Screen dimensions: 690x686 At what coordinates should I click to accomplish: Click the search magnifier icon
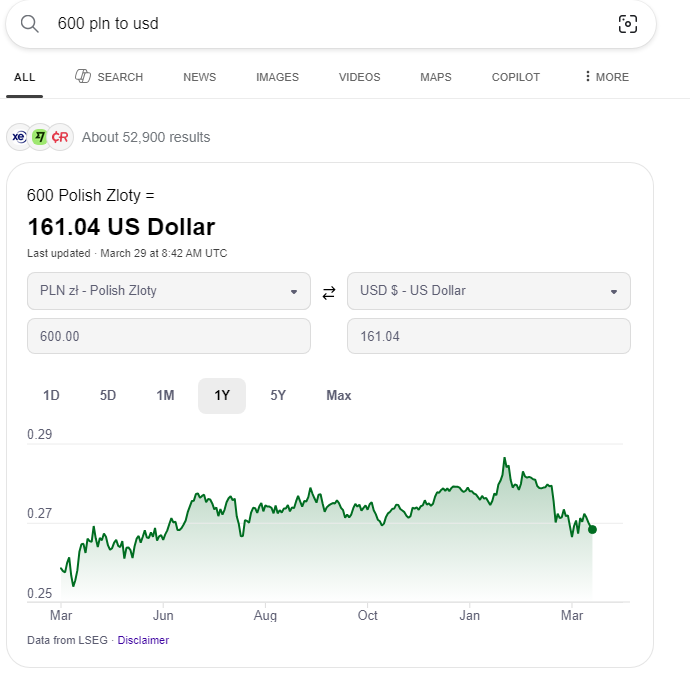(30, 24)
